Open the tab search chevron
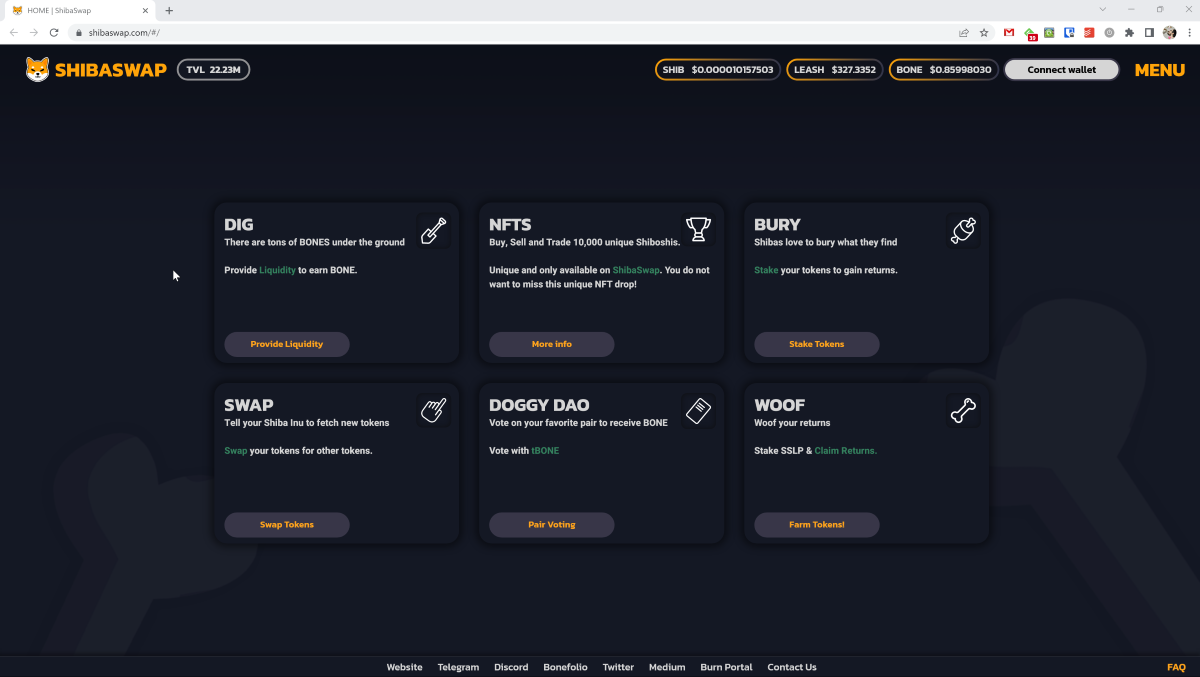 [1103, 9]
